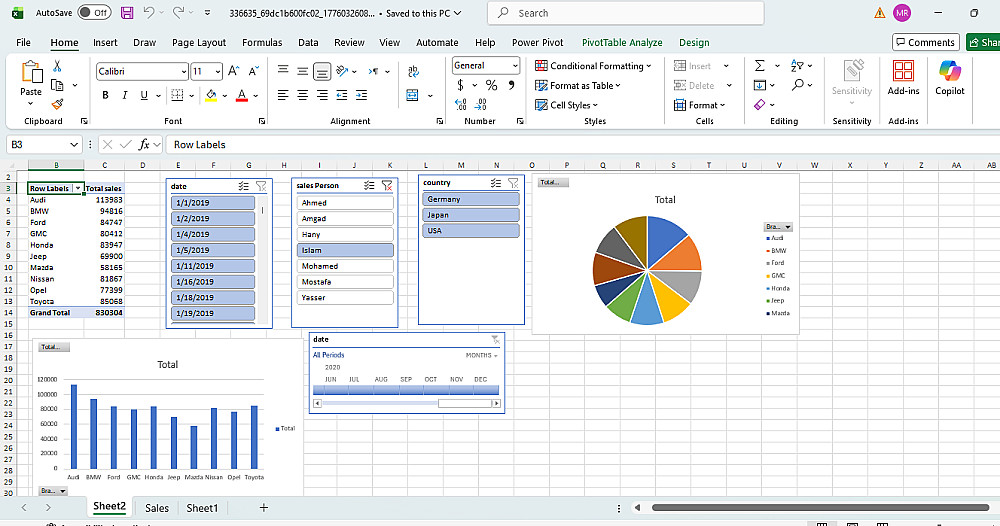Expand Conditional Formatting menu
The height and width of the screenshot is (526, 1000).
[593, 66]
